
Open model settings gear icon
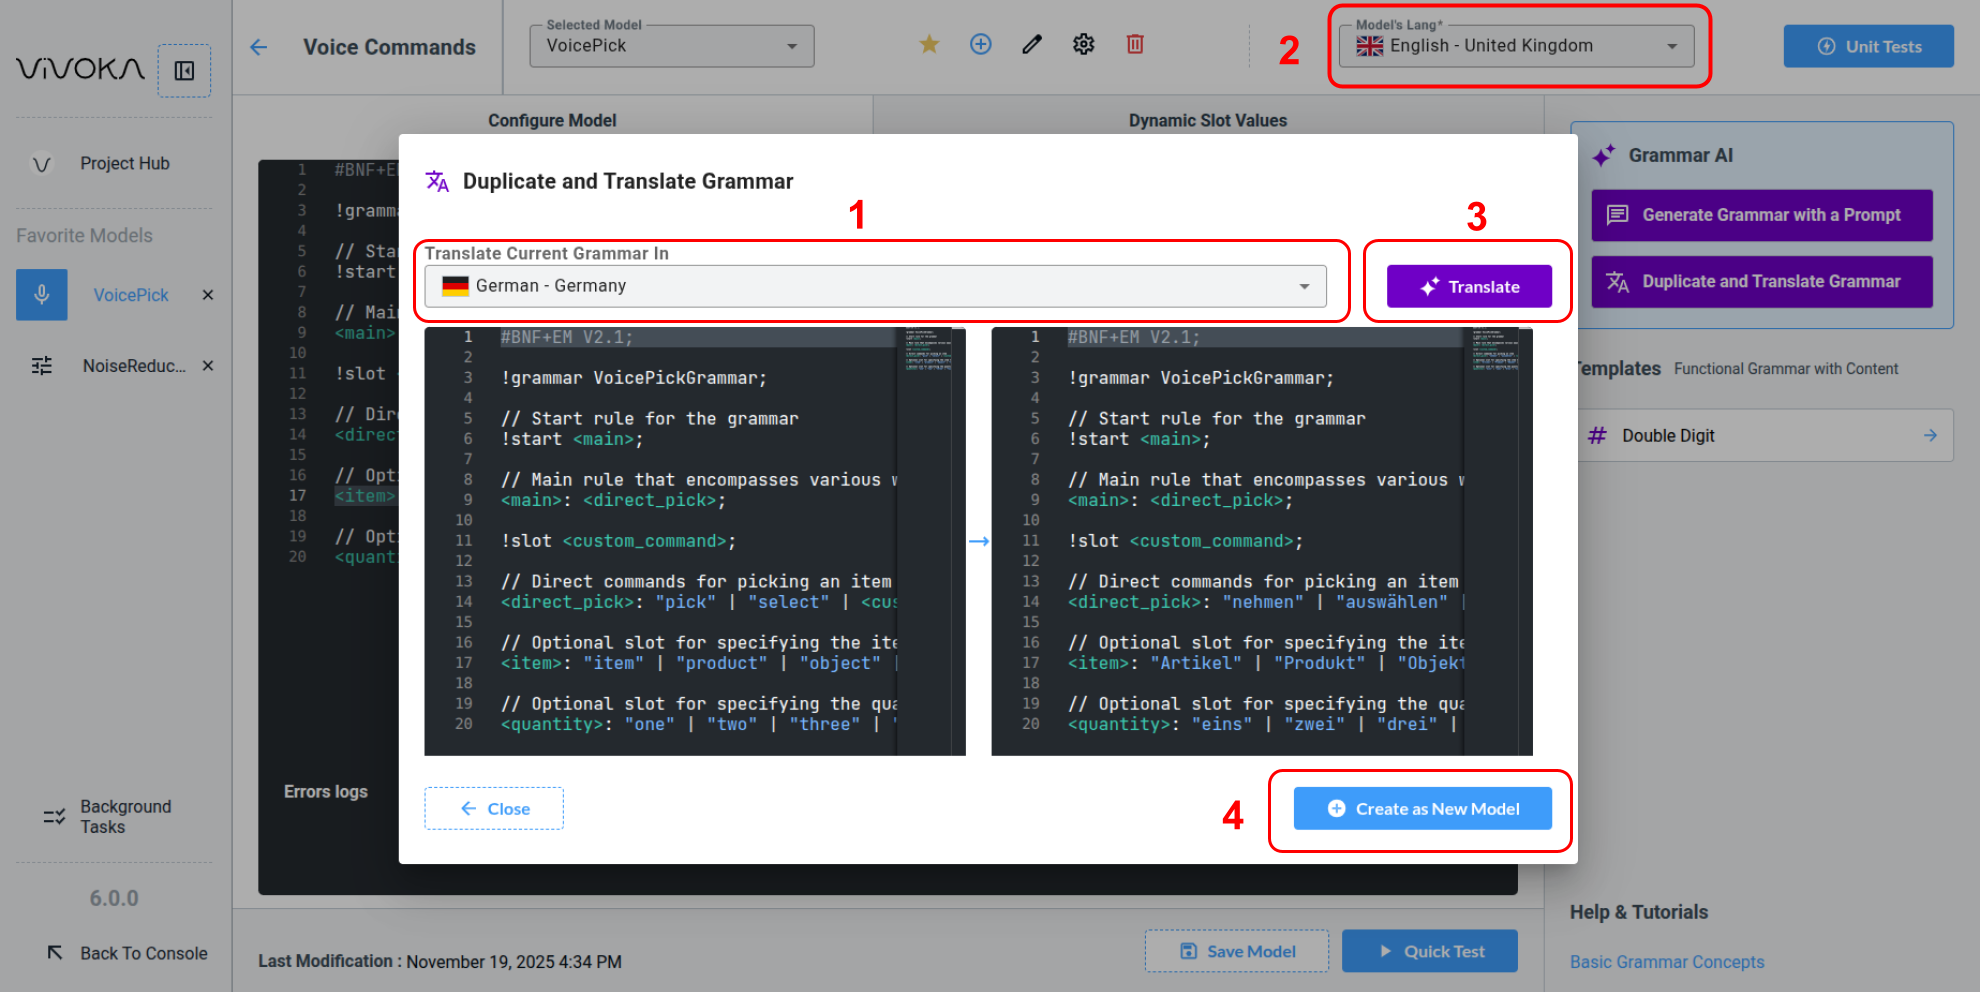tap(1083, 44)
